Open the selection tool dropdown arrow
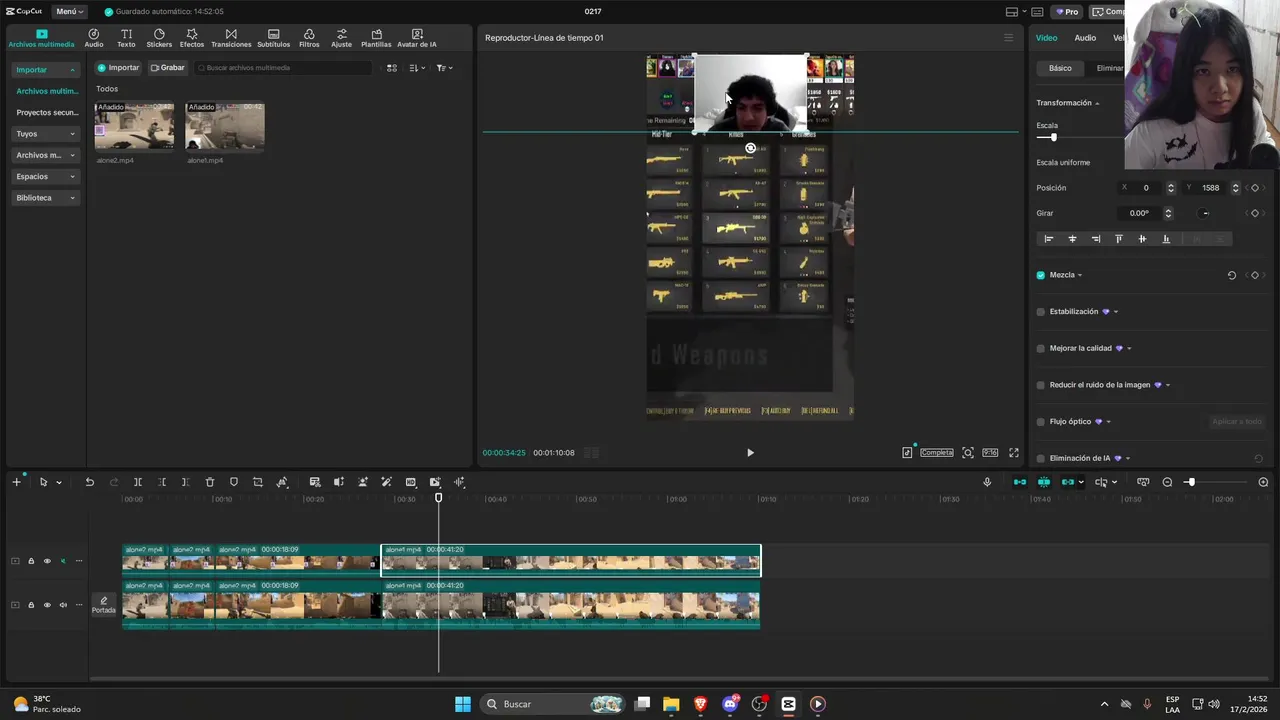The height and width of the screenshot is (720, 1280). (59, 483)
